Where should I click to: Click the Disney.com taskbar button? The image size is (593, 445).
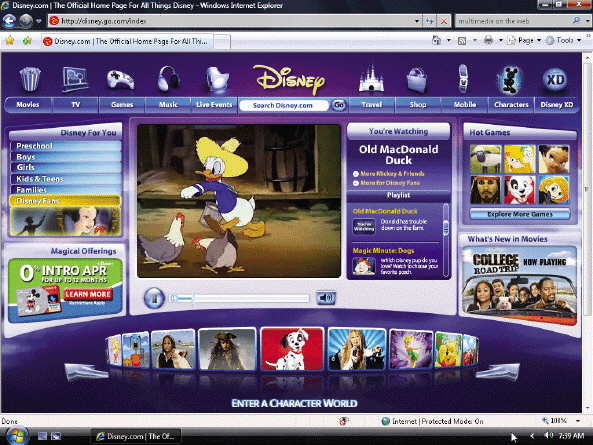point(136,436)
